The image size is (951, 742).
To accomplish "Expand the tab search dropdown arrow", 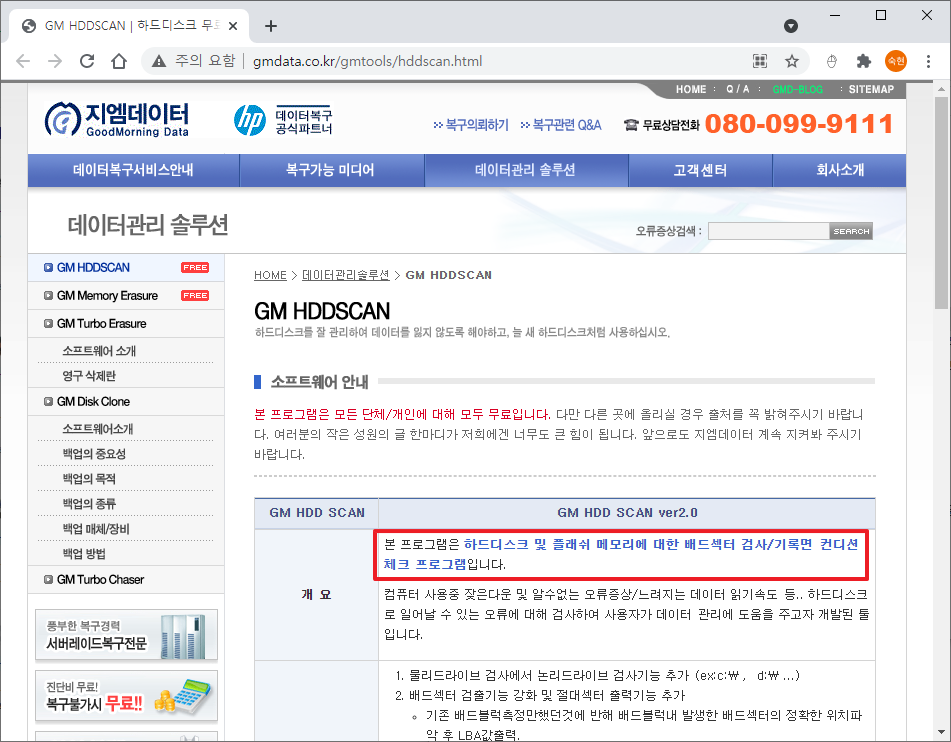I will pyautogui.click(x=791, y=25).
